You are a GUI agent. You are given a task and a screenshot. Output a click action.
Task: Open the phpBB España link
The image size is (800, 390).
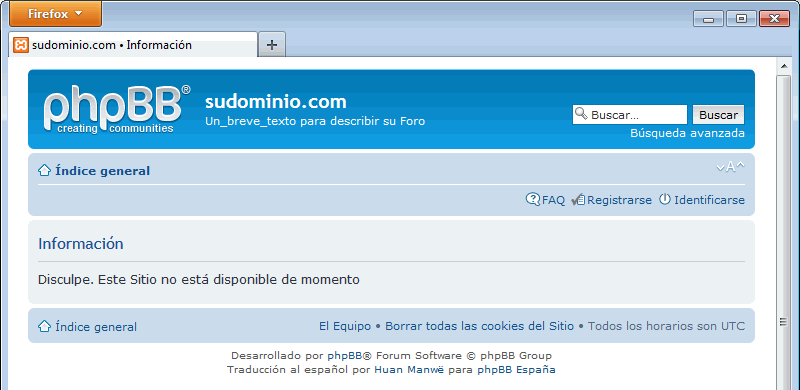tap(516, 369)
